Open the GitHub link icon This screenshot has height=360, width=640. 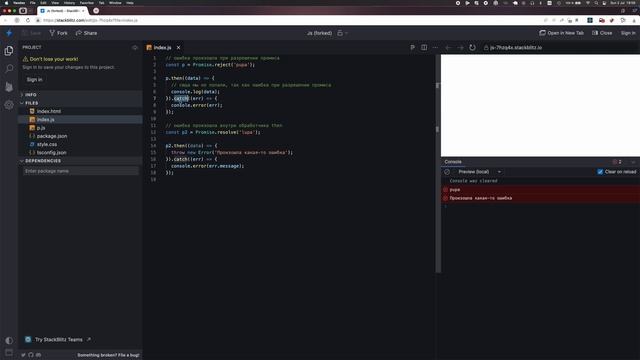(31, 355)
